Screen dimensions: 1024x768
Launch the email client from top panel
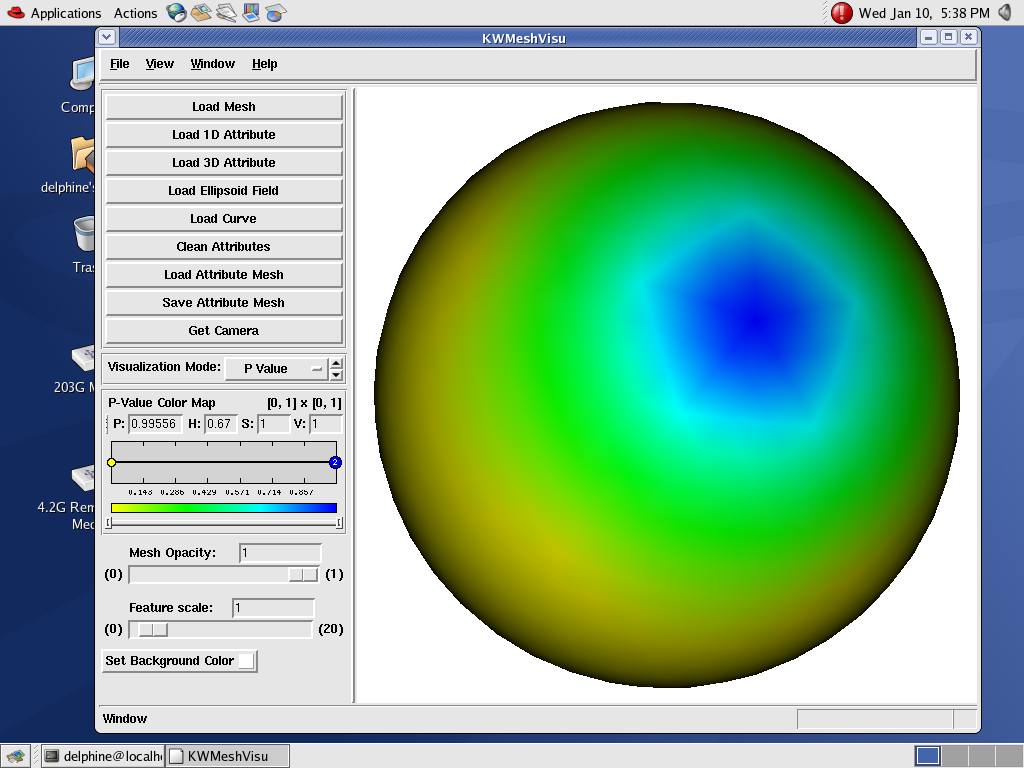(201, 13)
